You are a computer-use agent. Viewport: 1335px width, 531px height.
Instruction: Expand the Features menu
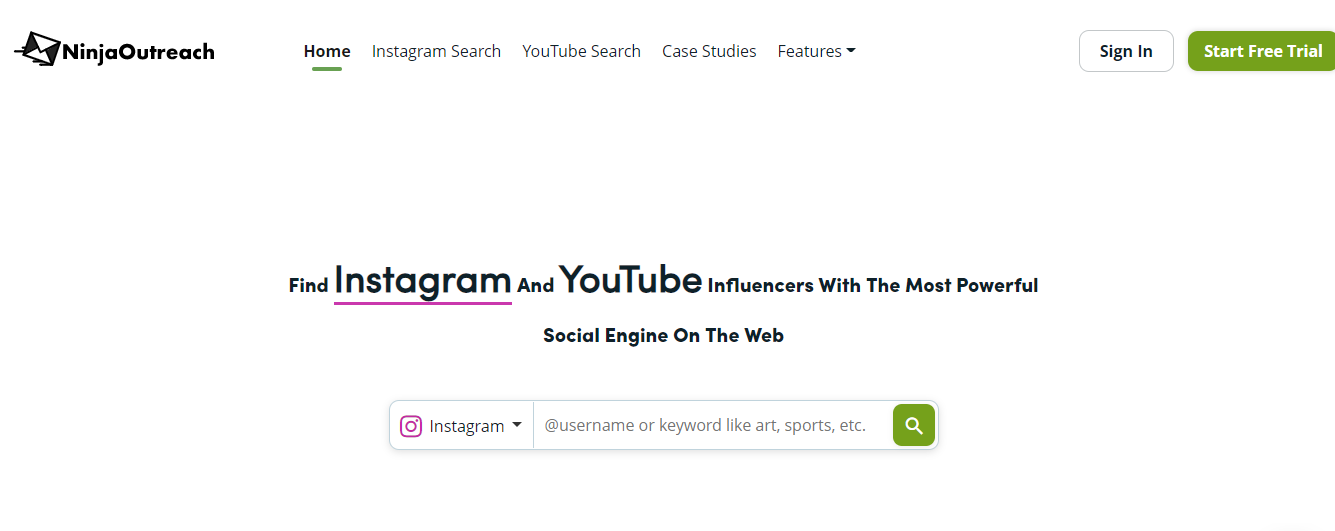[x=816, y=51]
